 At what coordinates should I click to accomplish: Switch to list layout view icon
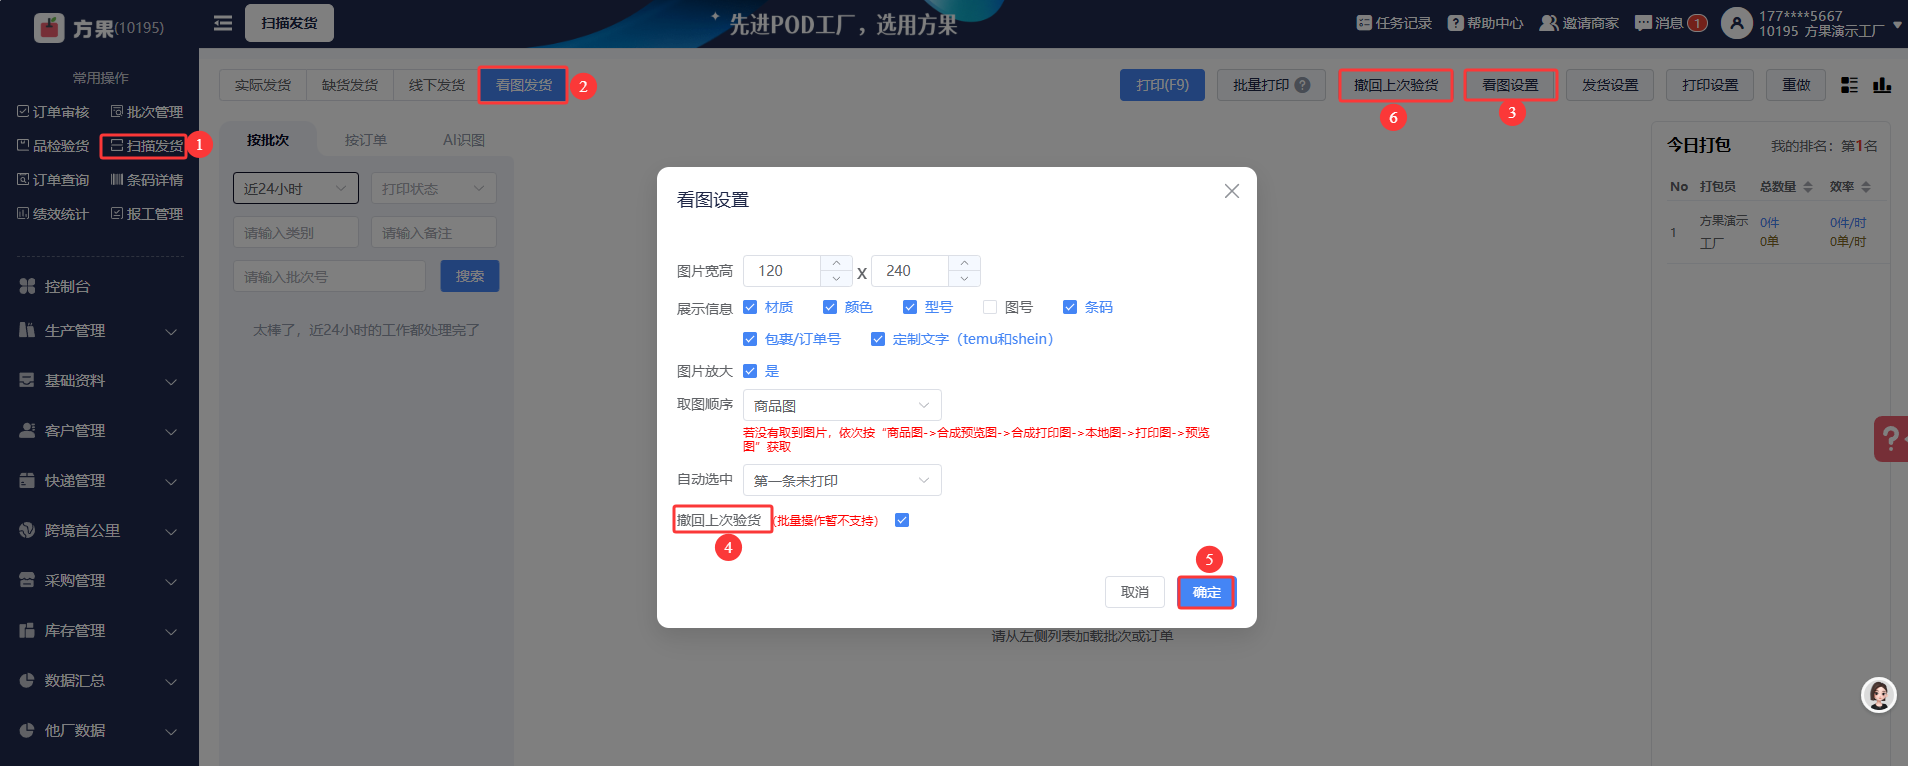1850,85
